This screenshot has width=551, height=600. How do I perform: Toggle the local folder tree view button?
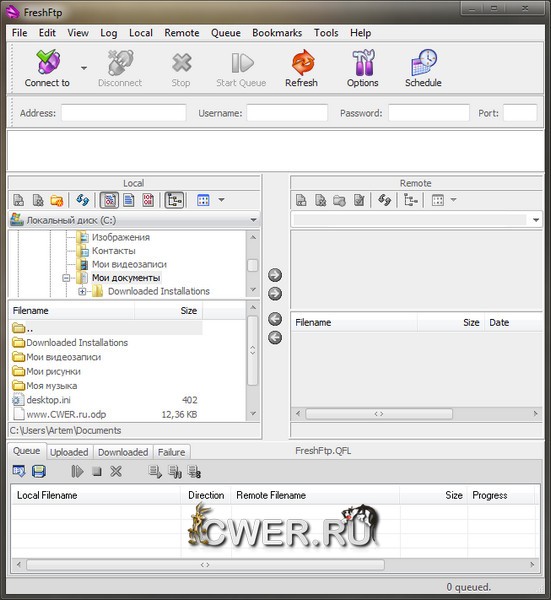(174, 200)
